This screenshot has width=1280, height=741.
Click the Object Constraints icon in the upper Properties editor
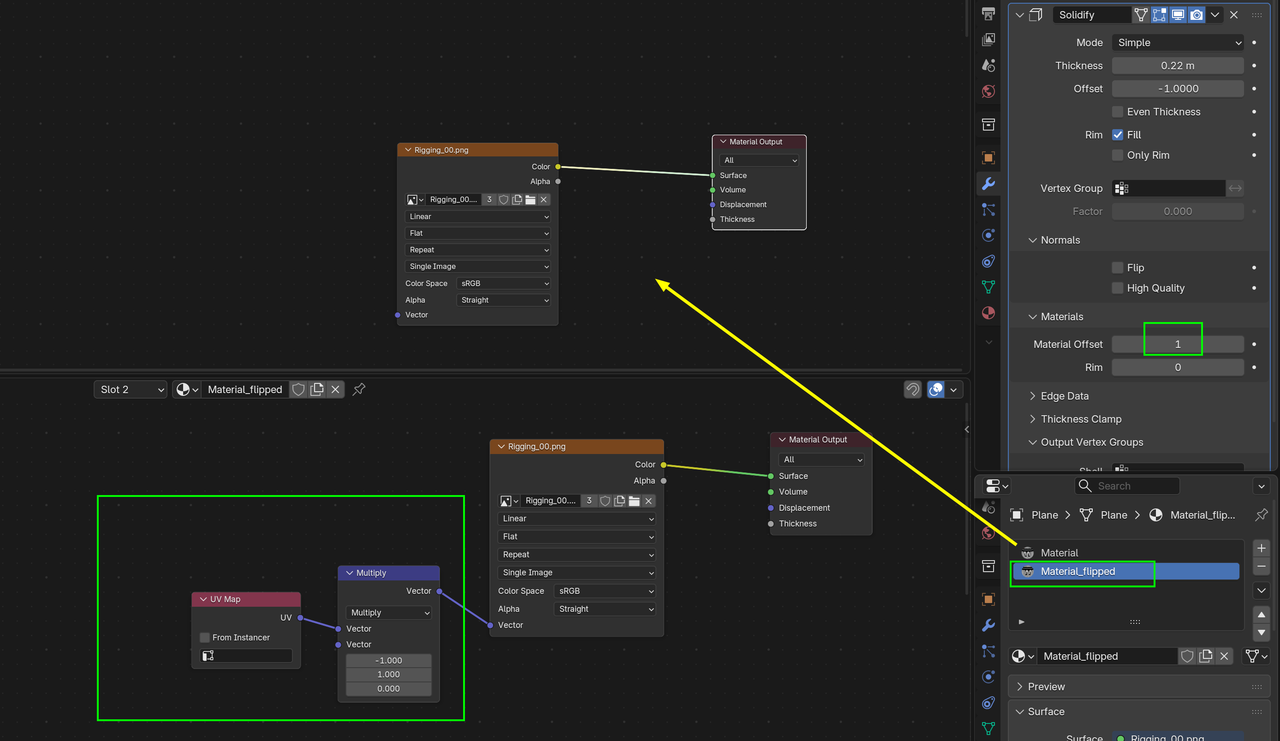988,262
